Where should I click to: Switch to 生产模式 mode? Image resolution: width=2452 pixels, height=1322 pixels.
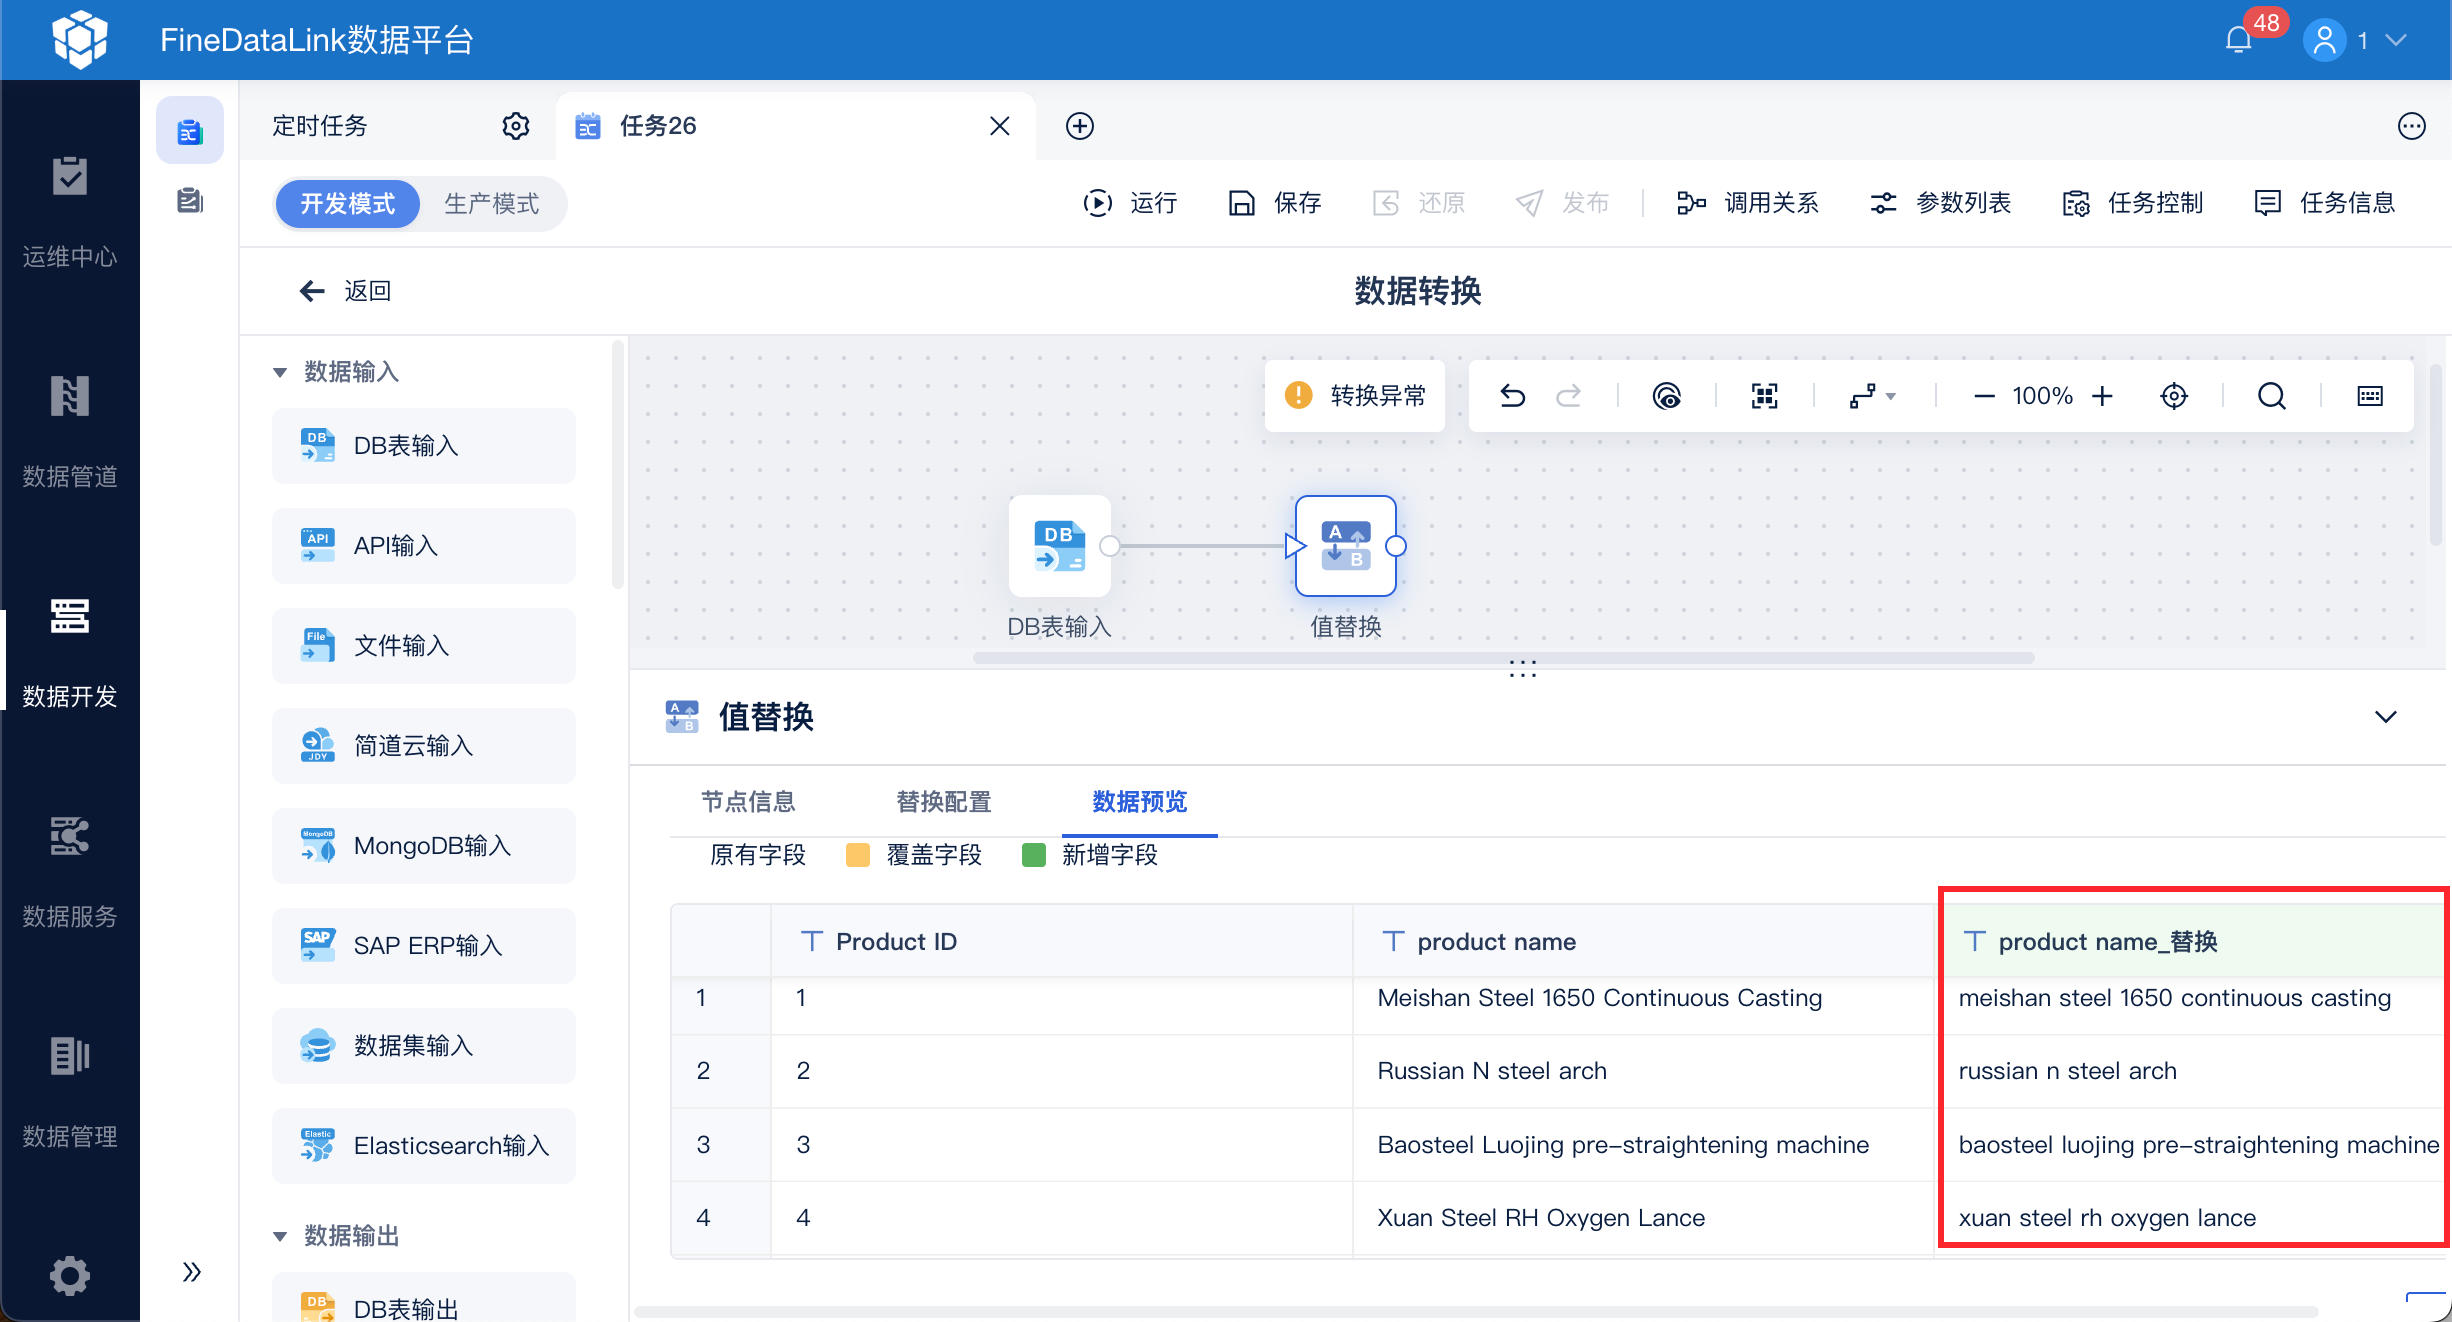click(491, 204)
